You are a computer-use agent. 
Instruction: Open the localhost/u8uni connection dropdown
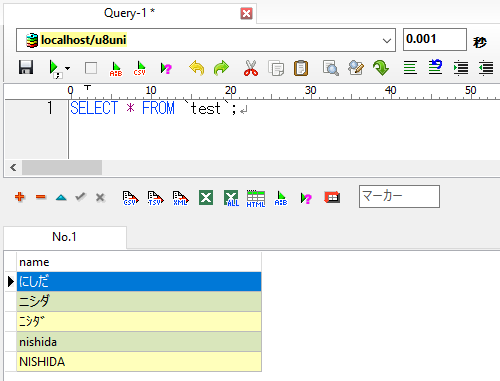click(x=387, y=40)
